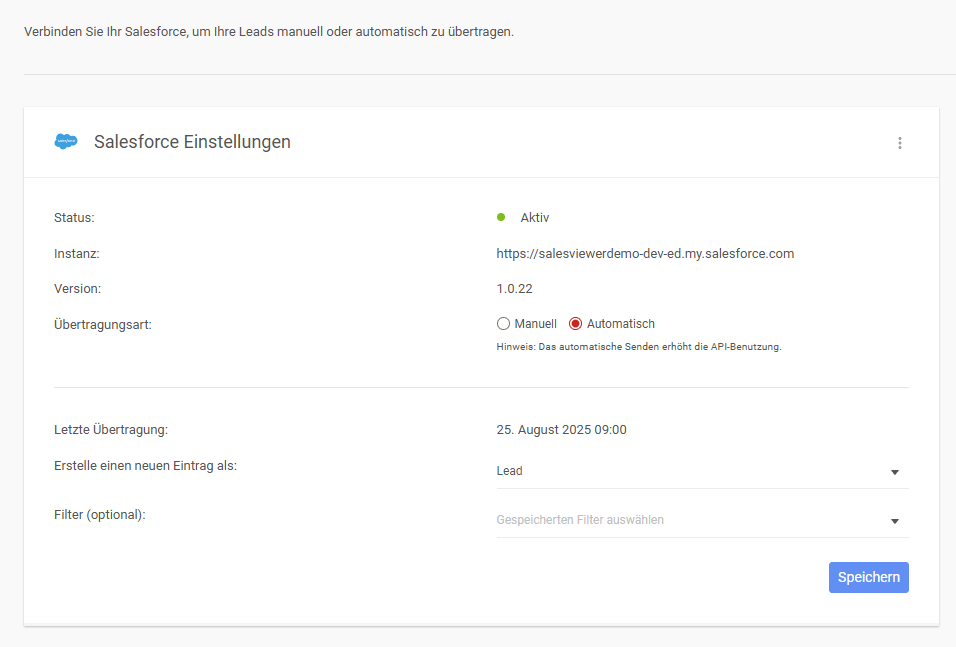Image resolution: width=956 pixels, height=647 pixels.
Task: Open the entry type field showing Lead
Action: click(x=702, y=471)
